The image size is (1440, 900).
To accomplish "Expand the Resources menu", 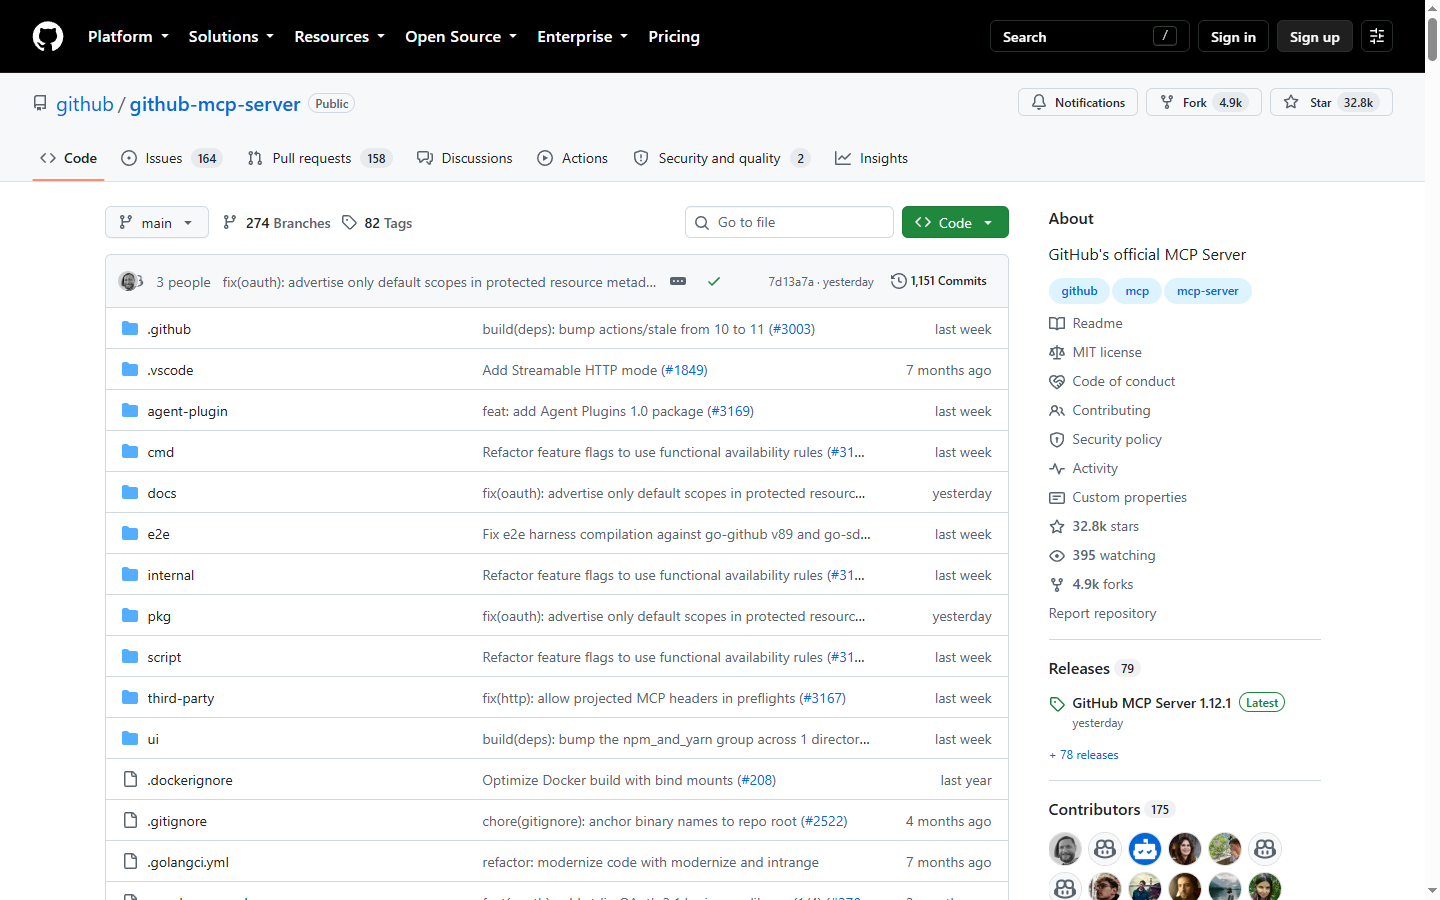I will 339,36.
